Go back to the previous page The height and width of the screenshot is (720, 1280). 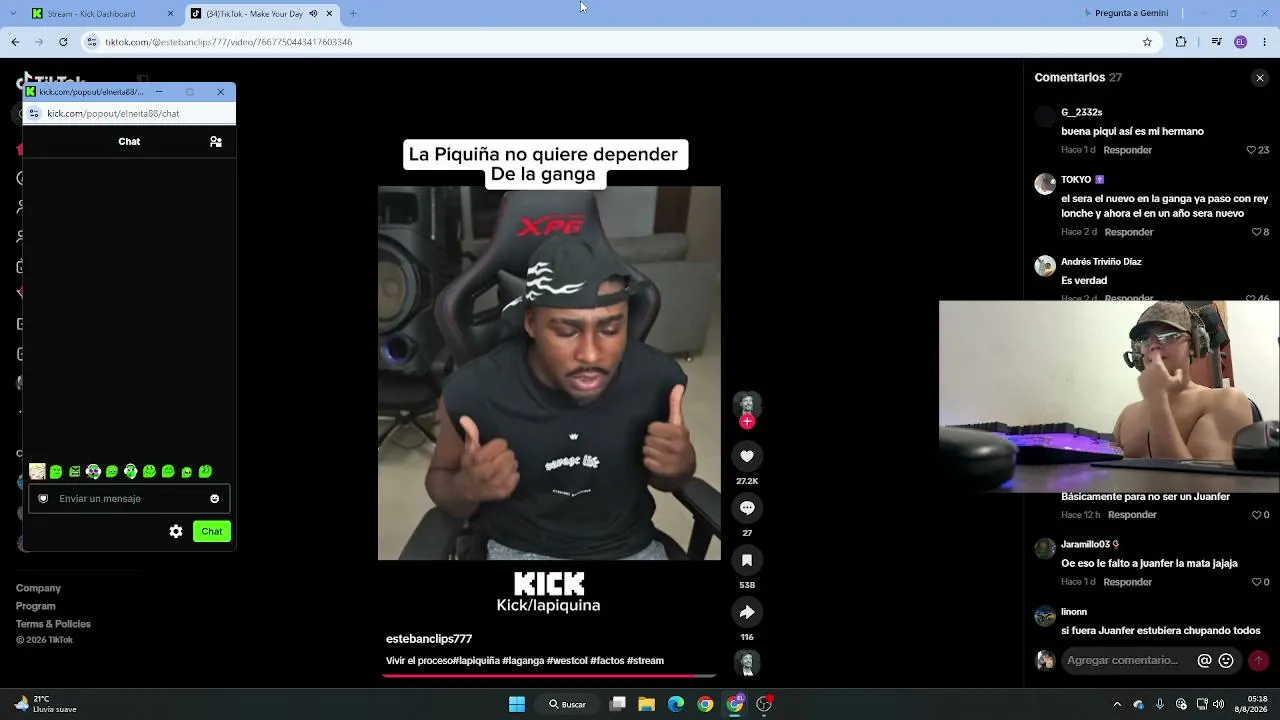coord(15,42)
